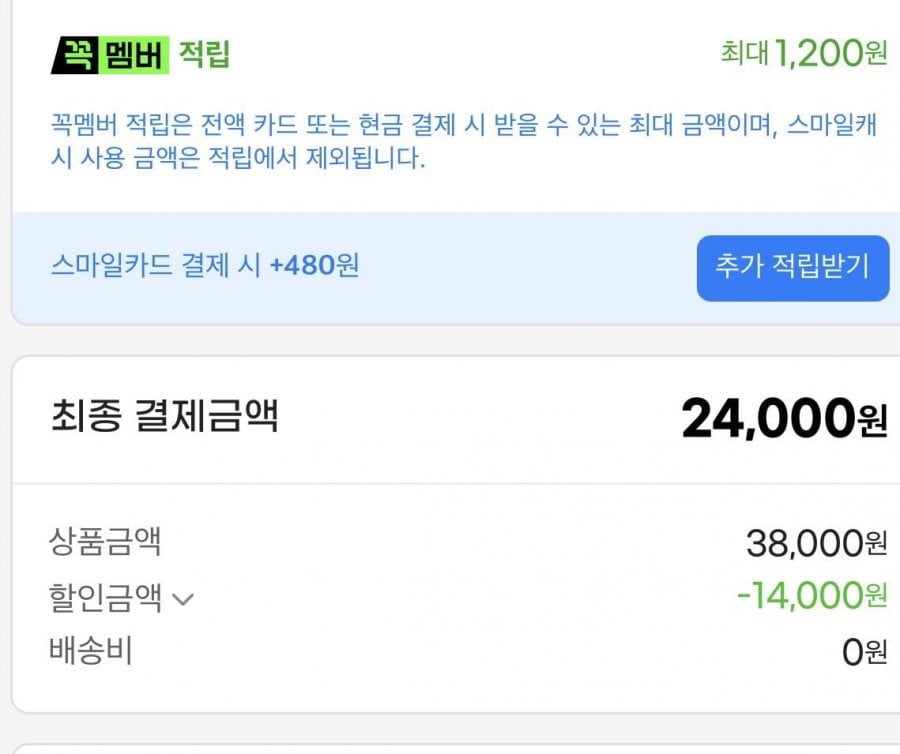Click the 배송비 label
Viewport: 900px width, 754px height.
pos(90,651)
